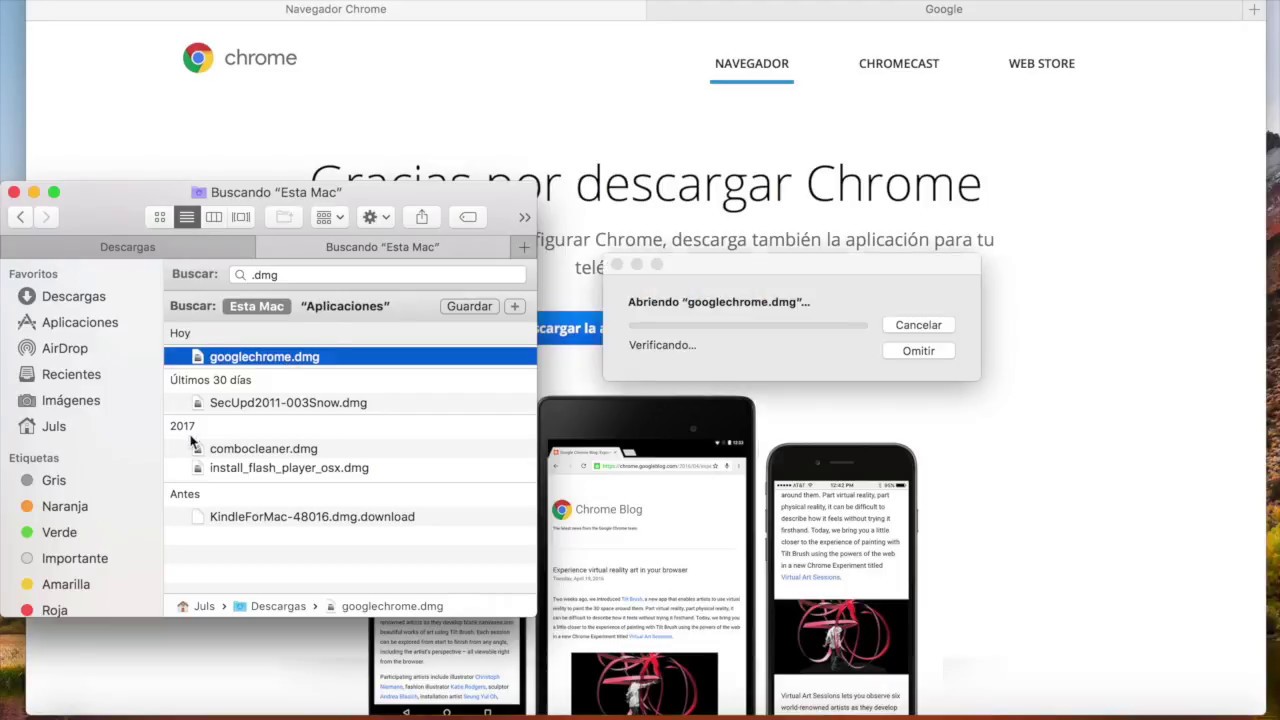Open Aplicaciones in the Finder sidebar
The width and height of the screenshot is (1280, 720).
tap(80, 322)
